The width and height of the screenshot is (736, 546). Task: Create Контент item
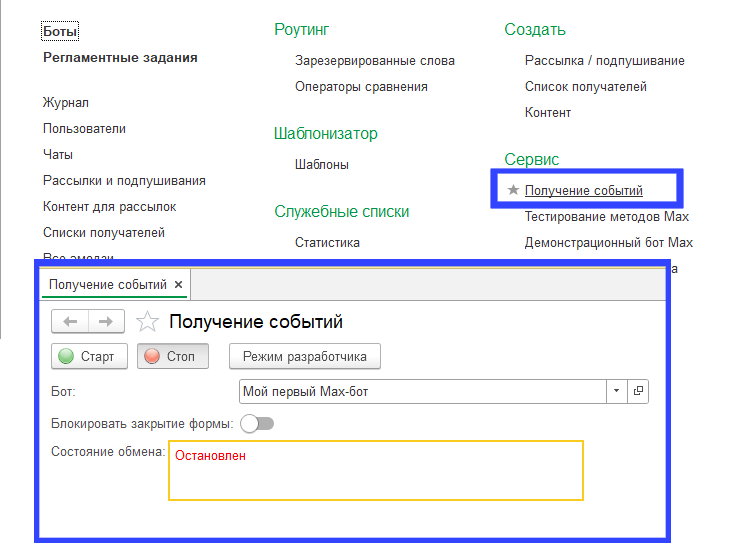click(x=548, y=113)
